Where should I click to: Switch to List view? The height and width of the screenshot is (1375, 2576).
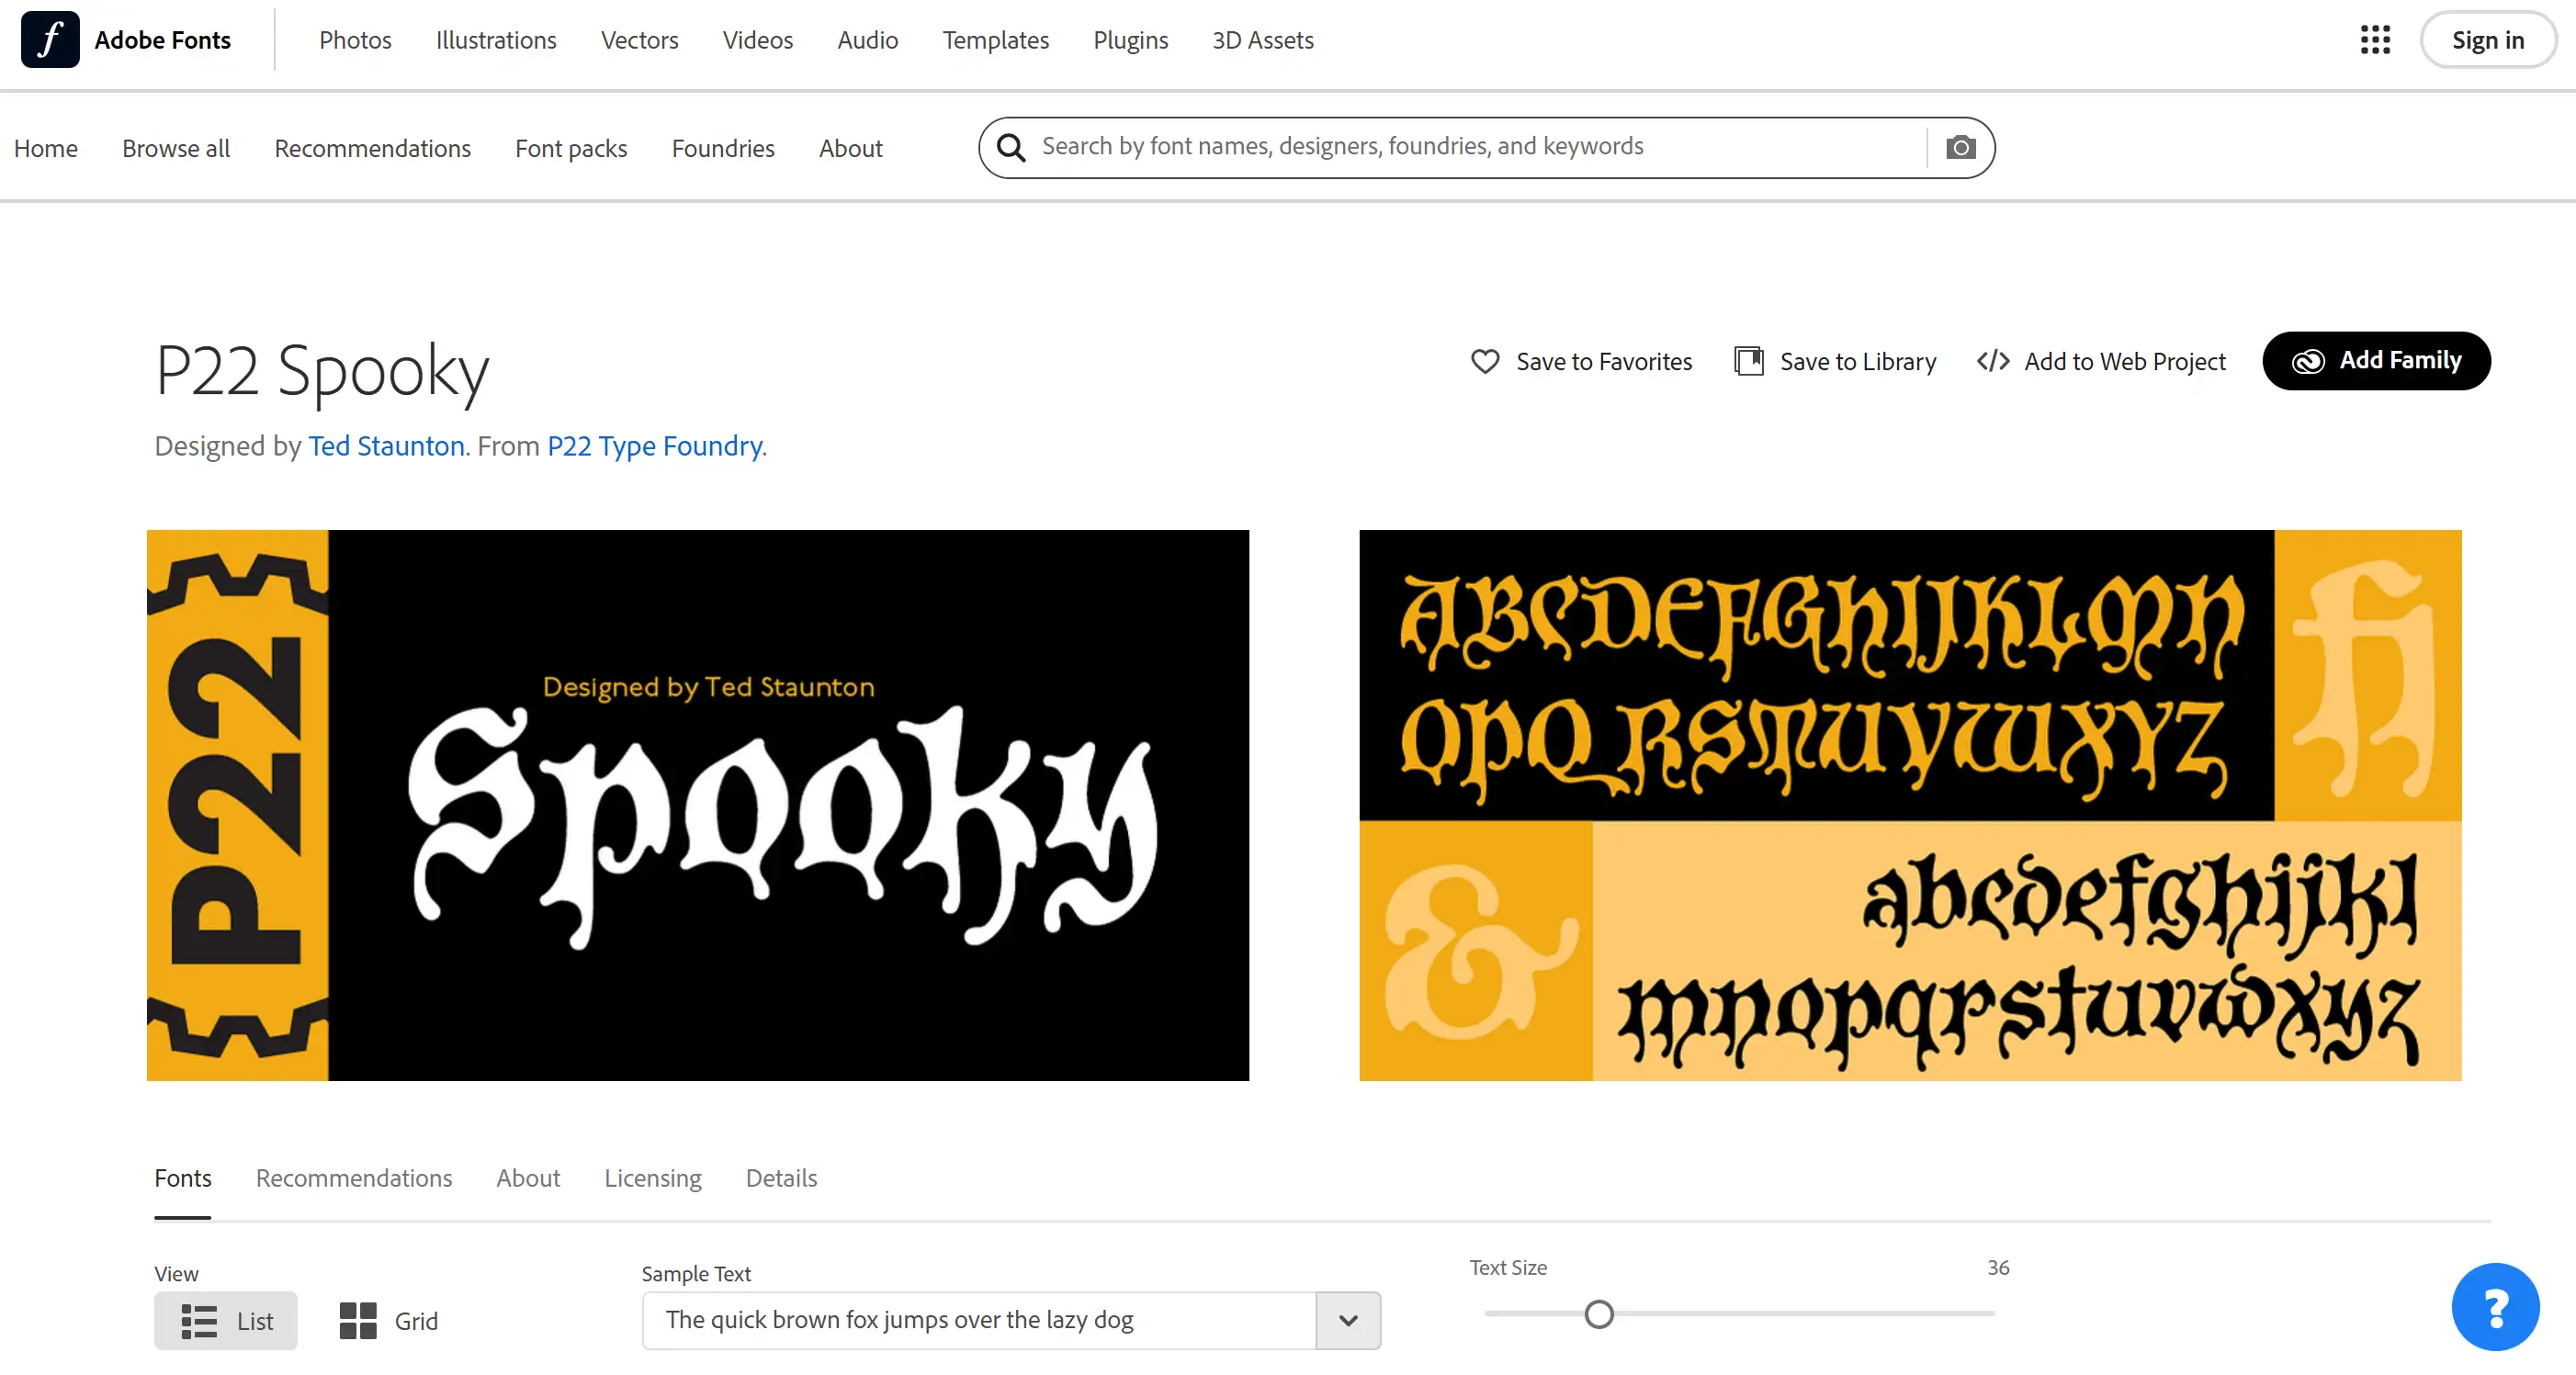tap(226, 1321)
